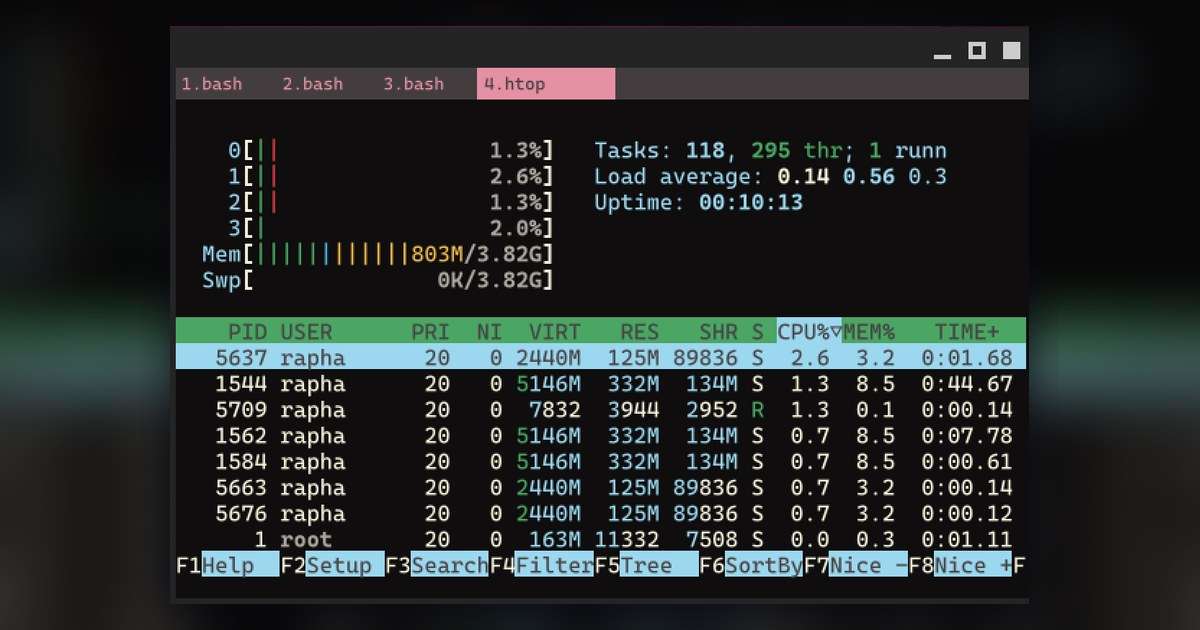
Task: Close the terminal window
Action: point(1012,51)
